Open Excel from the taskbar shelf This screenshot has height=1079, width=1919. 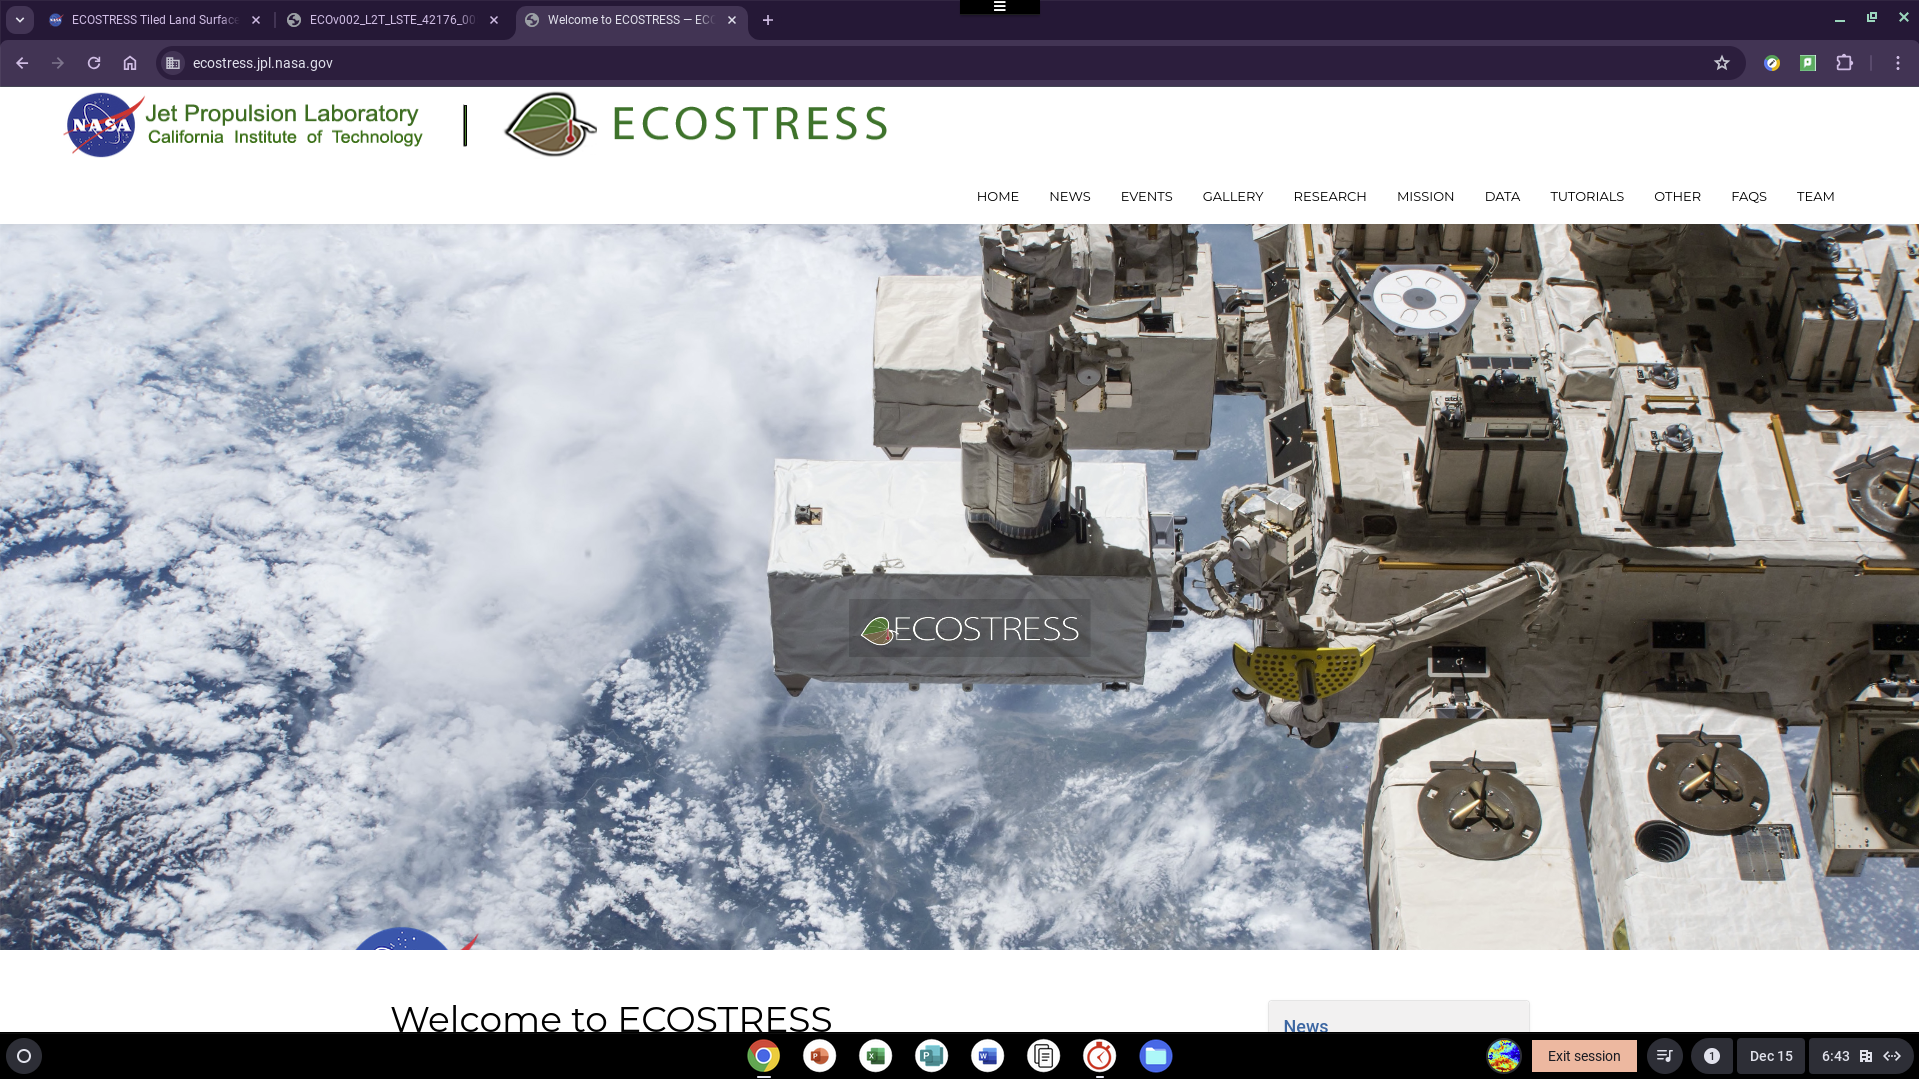click(x=875, y=1056)
